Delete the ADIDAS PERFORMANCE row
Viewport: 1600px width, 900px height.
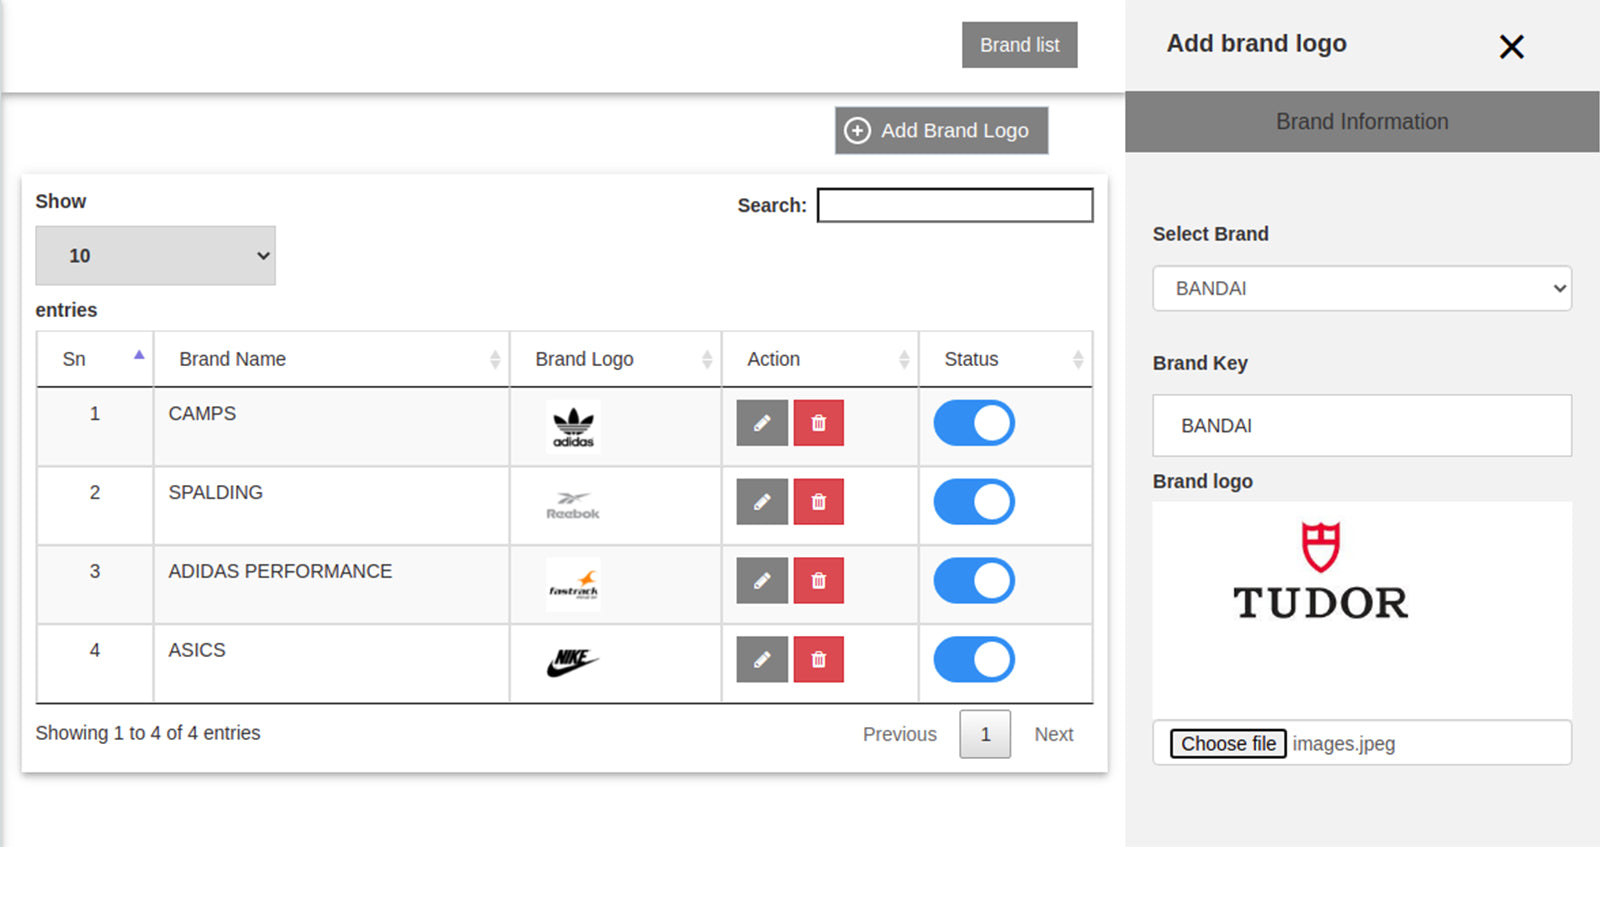pos(818,581)
